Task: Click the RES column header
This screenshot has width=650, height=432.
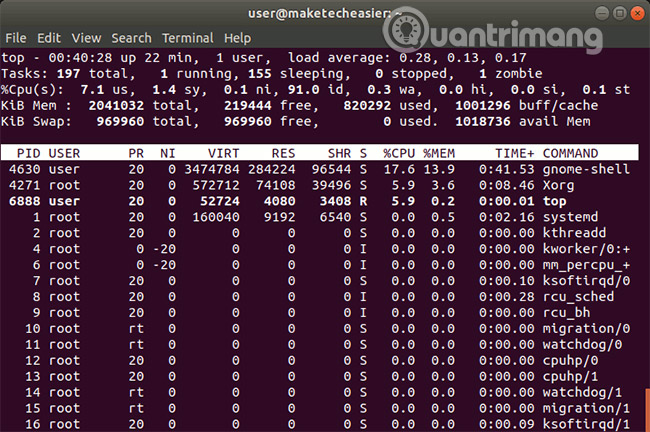Action: [x=284, y=153]
